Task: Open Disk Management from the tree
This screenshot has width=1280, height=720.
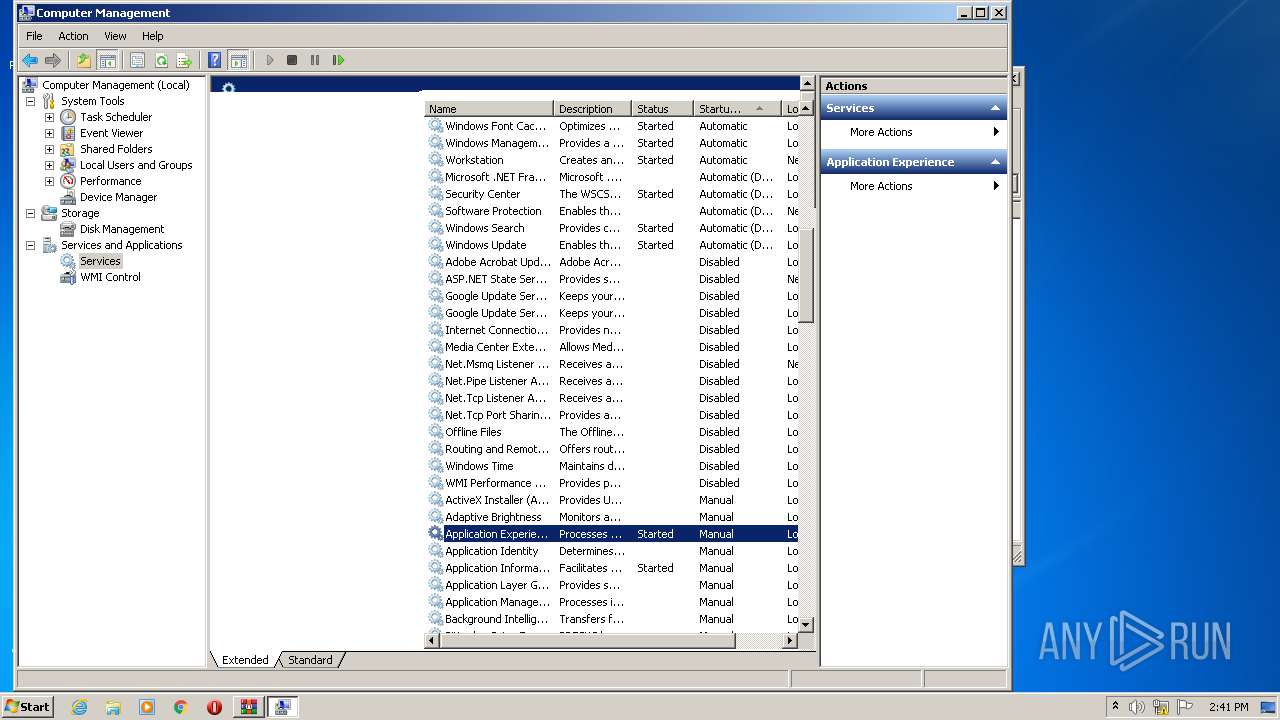Action: click(122, 229)
